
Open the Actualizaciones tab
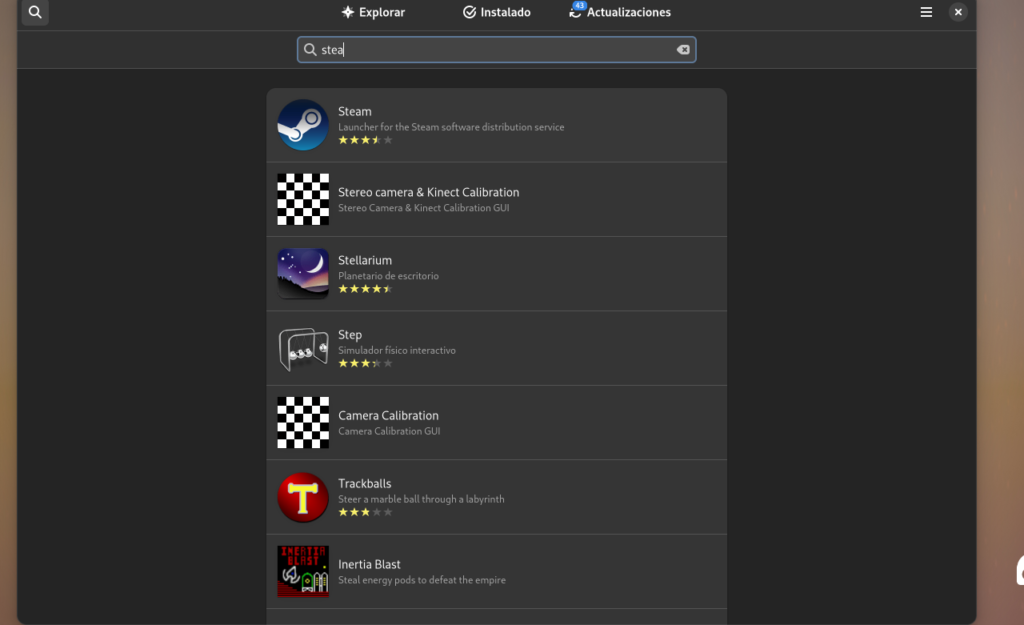619,12
